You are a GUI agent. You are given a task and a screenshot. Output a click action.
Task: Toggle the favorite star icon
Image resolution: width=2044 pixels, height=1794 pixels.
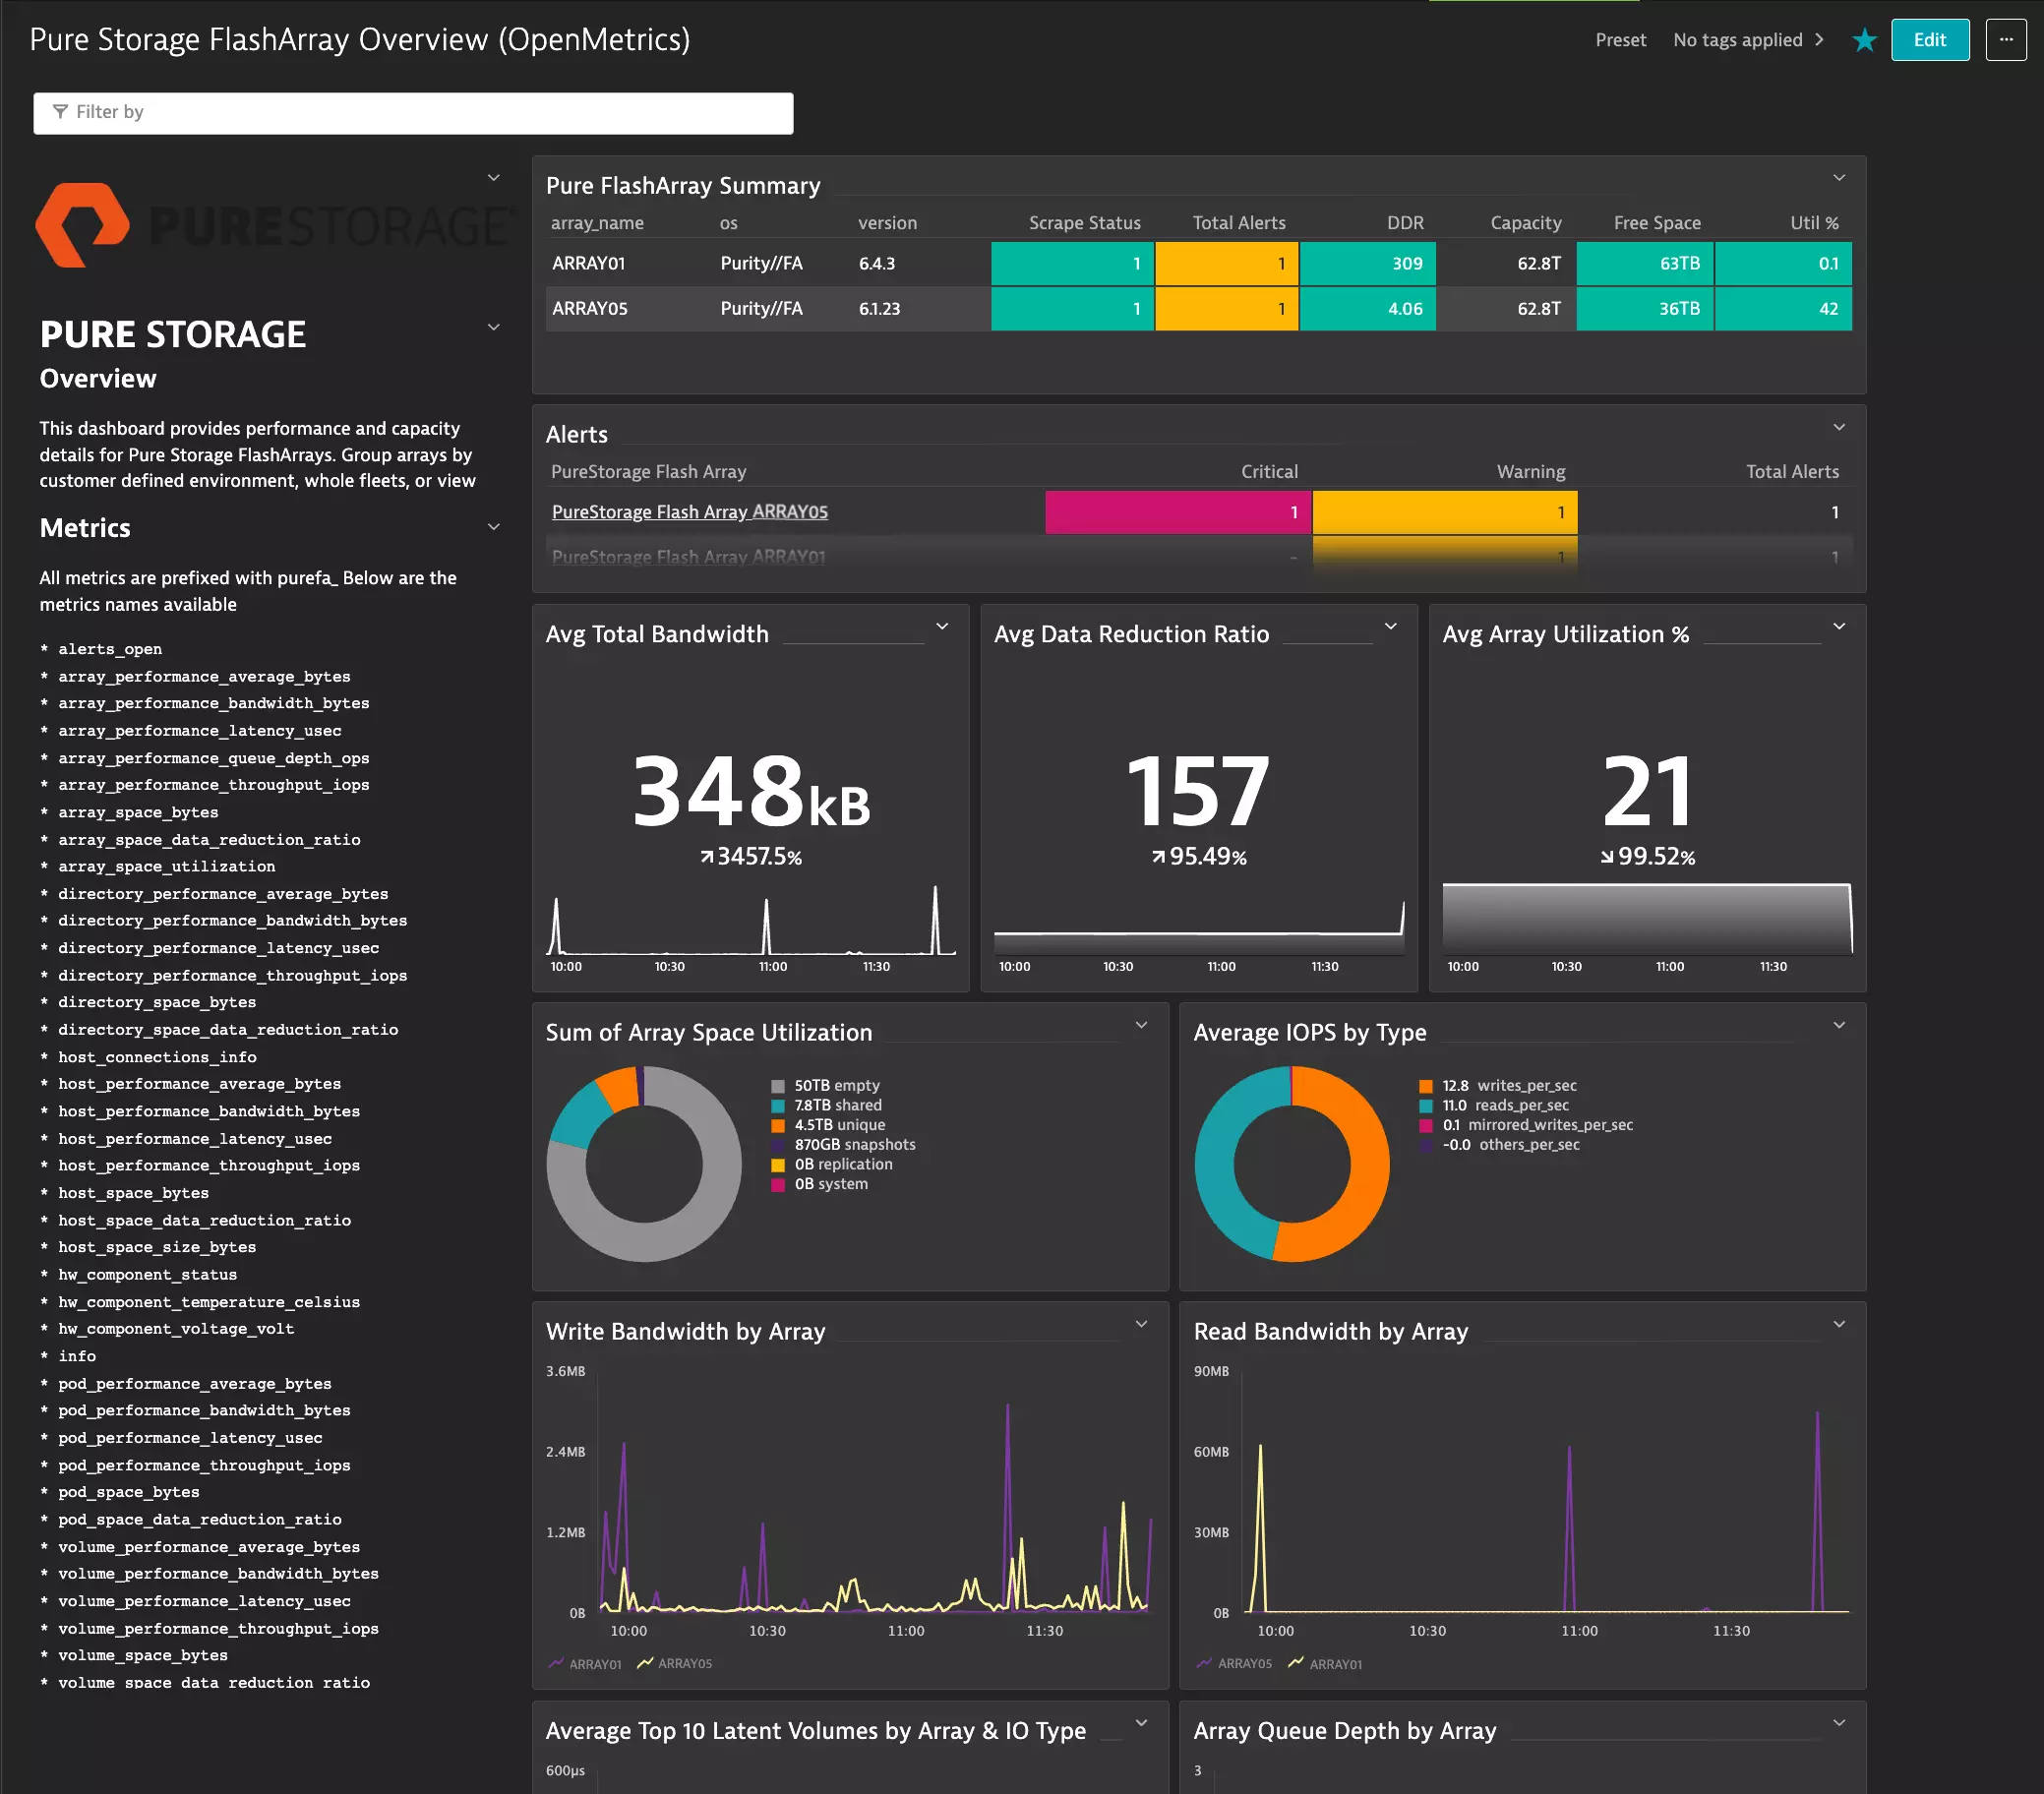coord(1864,40)
